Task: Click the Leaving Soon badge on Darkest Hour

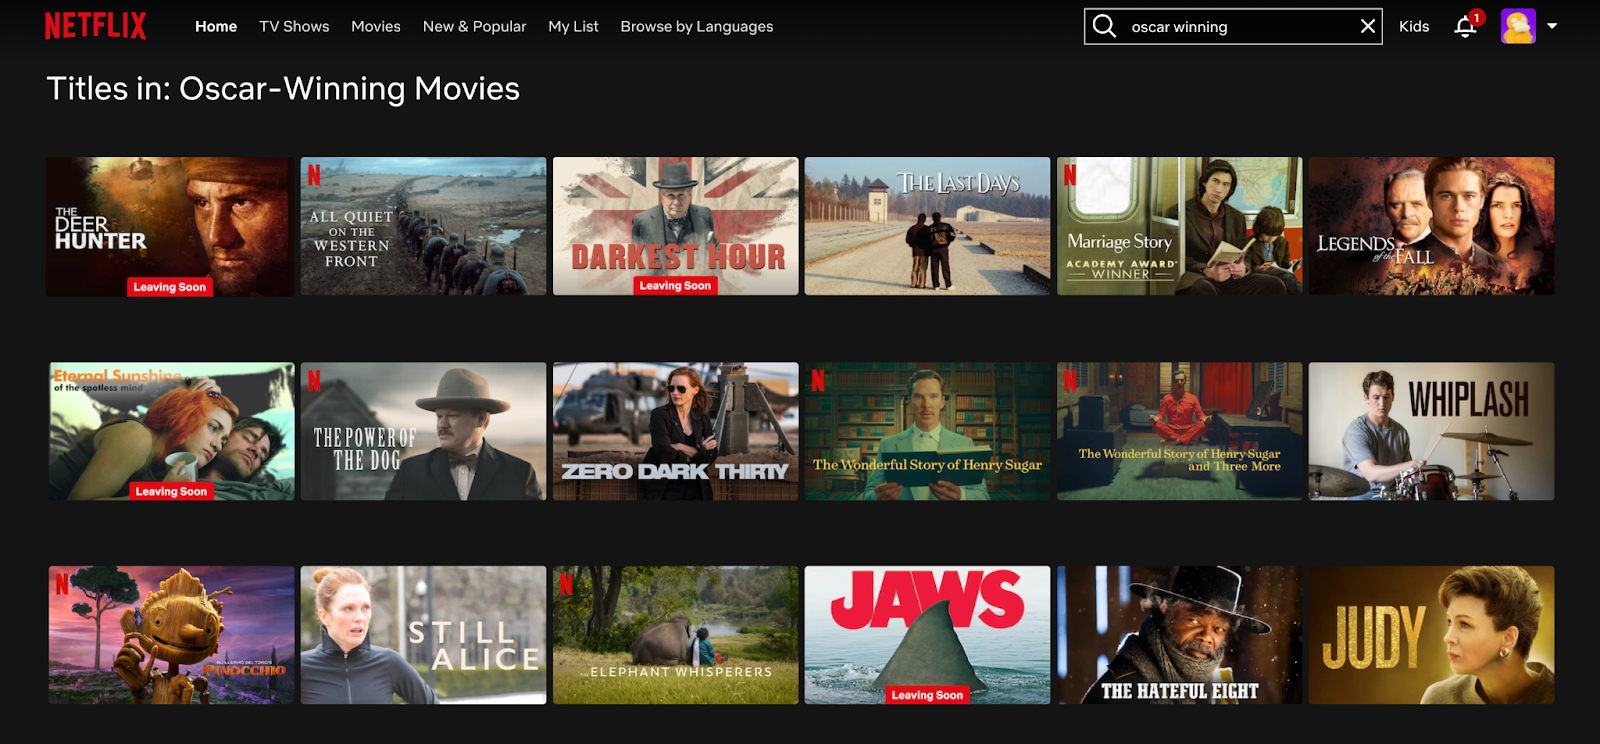Action: (675, 286)
